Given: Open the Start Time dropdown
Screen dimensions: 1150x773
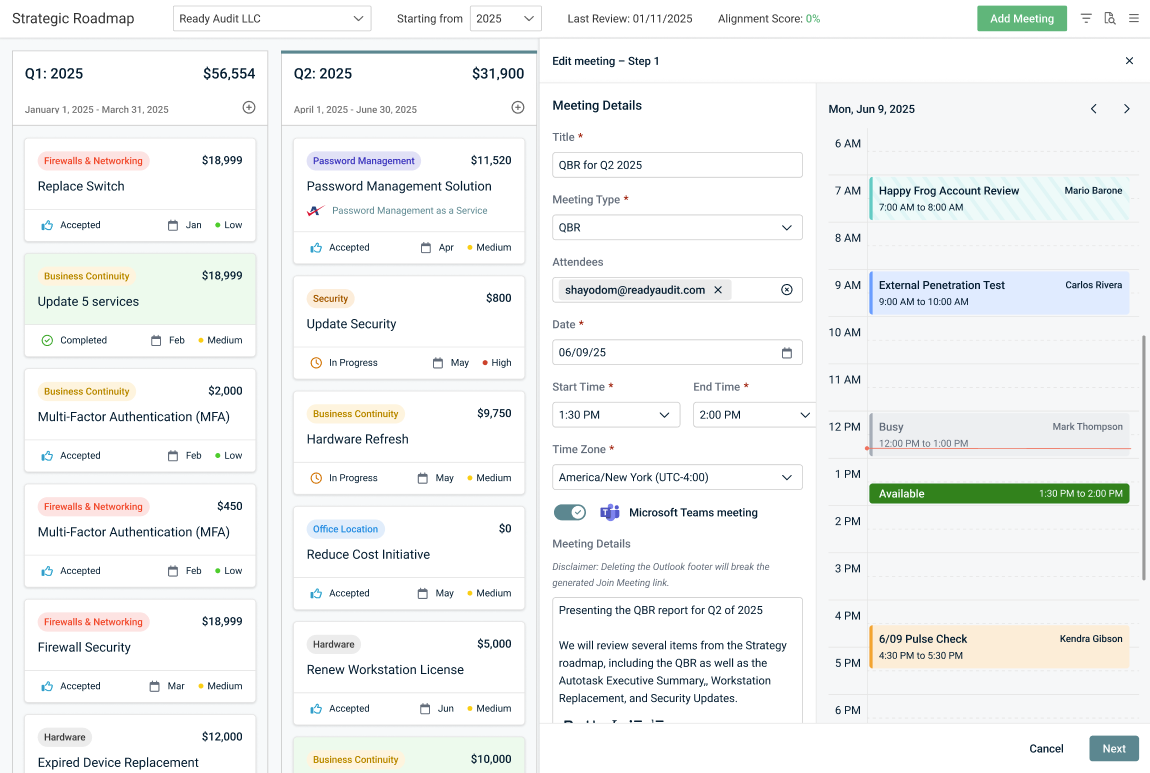Looking at the screenshot, I should 616,415.
